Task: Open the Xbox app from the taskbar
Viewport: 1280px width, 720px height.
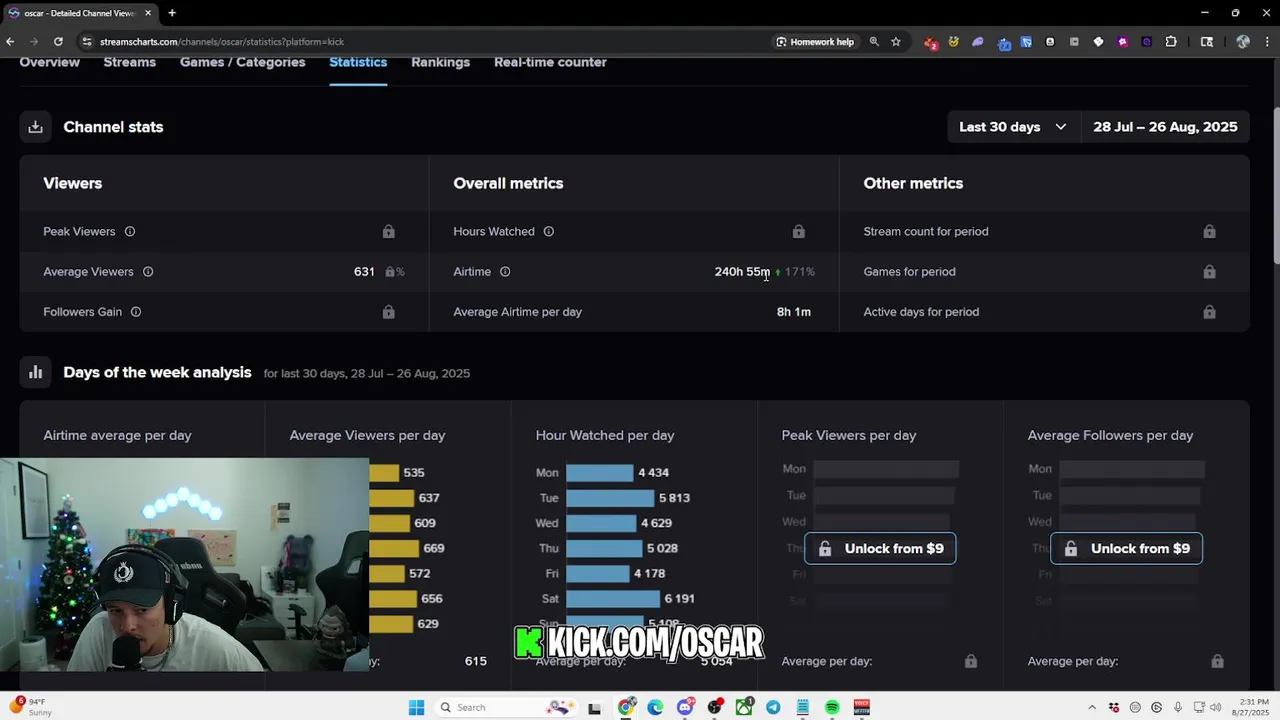Action: click(744, 708)
